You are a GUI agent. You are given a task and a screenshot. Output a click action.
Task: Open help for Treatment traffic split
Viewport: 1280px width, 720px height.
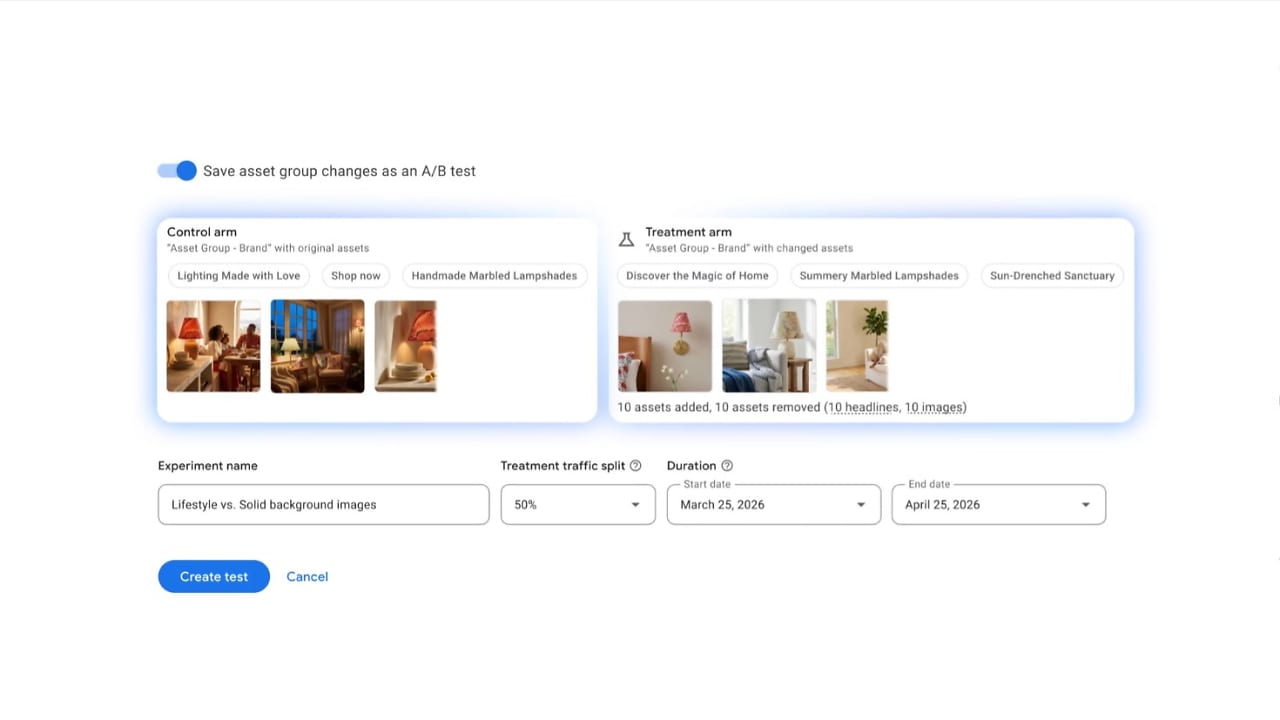click(636, 466)
